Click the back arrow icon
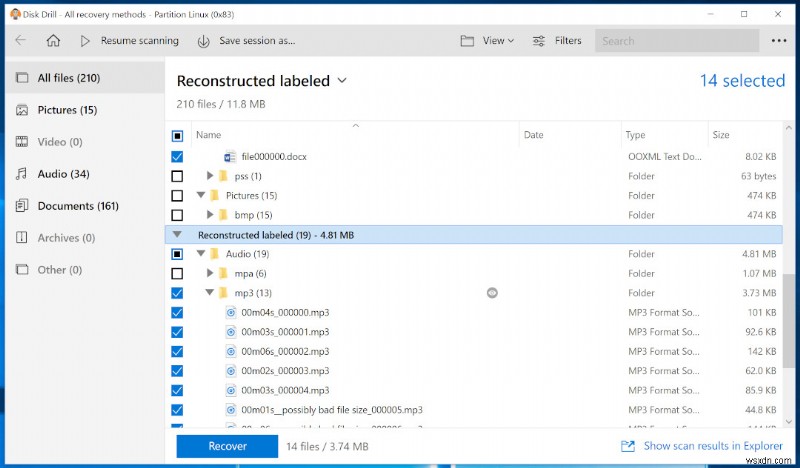 [x=21, y=41]
